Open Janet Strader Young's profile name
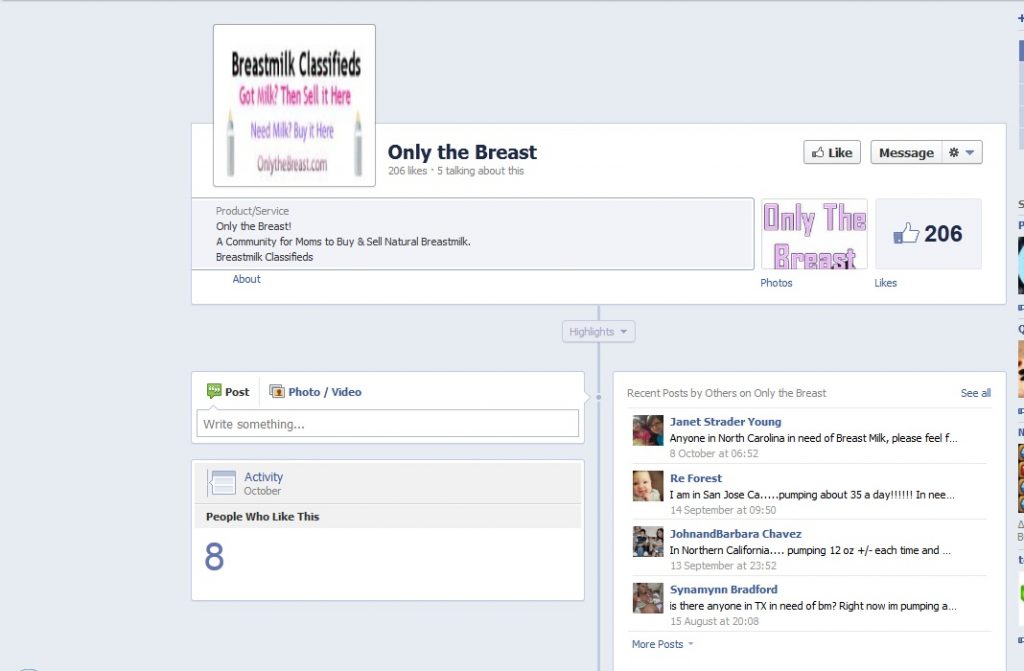1024x671 pixels. [x=726, y=422]
